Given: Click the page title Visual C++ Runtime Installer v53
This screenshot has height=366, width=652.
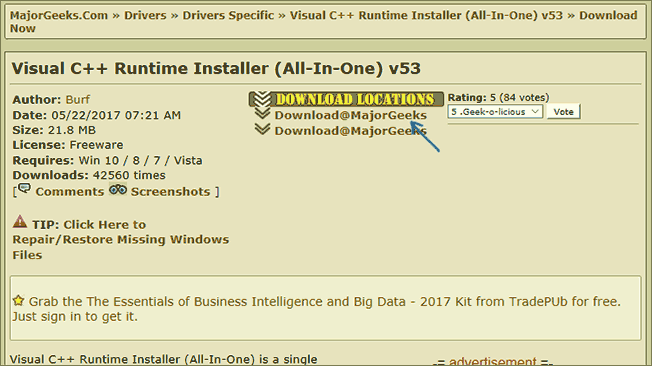Looking at the screenshot, I should (x=216, y=68).
